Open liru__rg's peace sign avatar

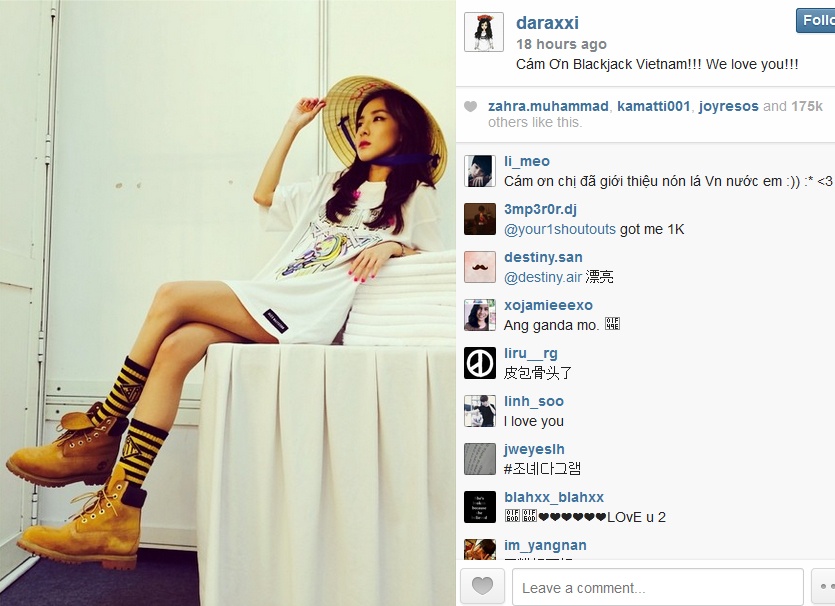coord(480,363)
